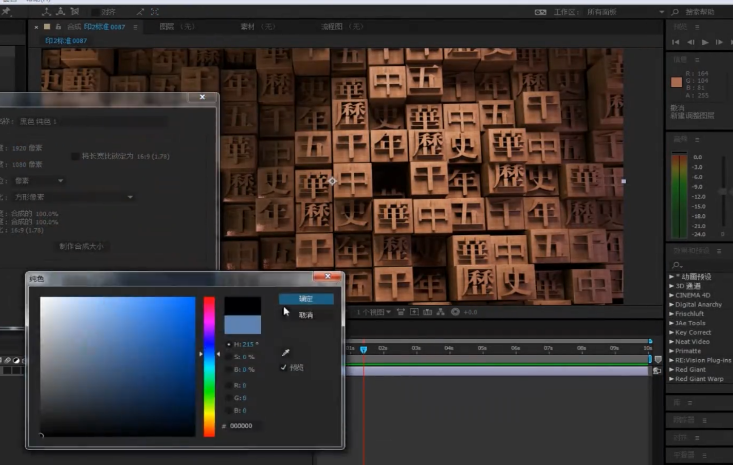This screenshot has width=733, height=465.
Task: Jump to first frame in Preview panel
Action: click(677, 42)
